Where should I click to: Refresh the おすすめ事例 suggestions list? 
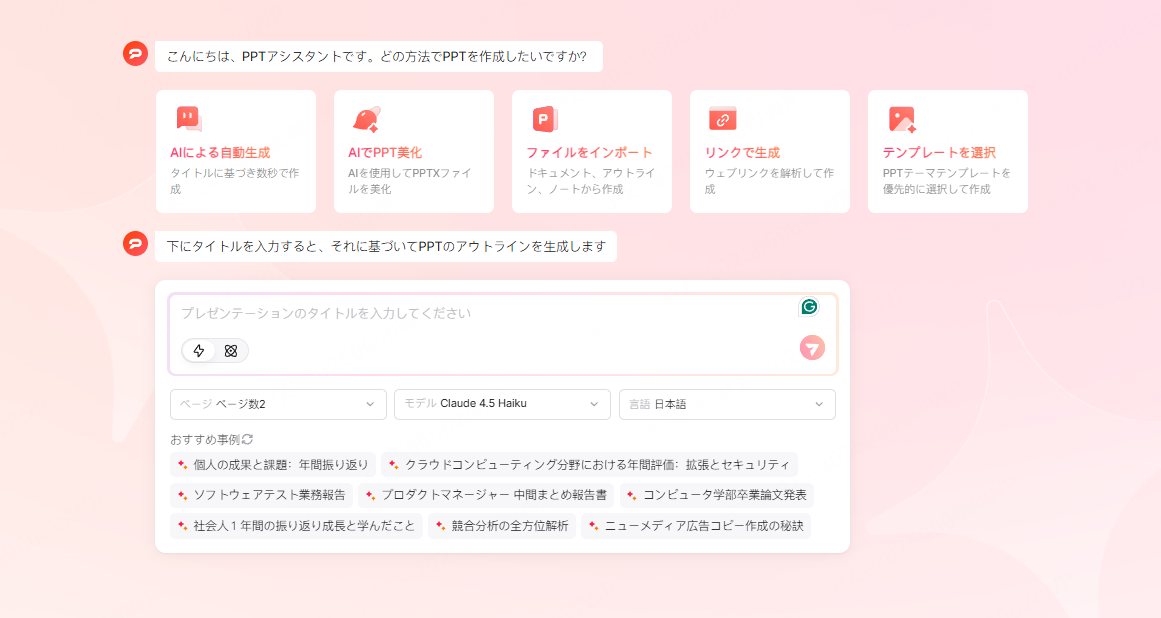[247, 439]
